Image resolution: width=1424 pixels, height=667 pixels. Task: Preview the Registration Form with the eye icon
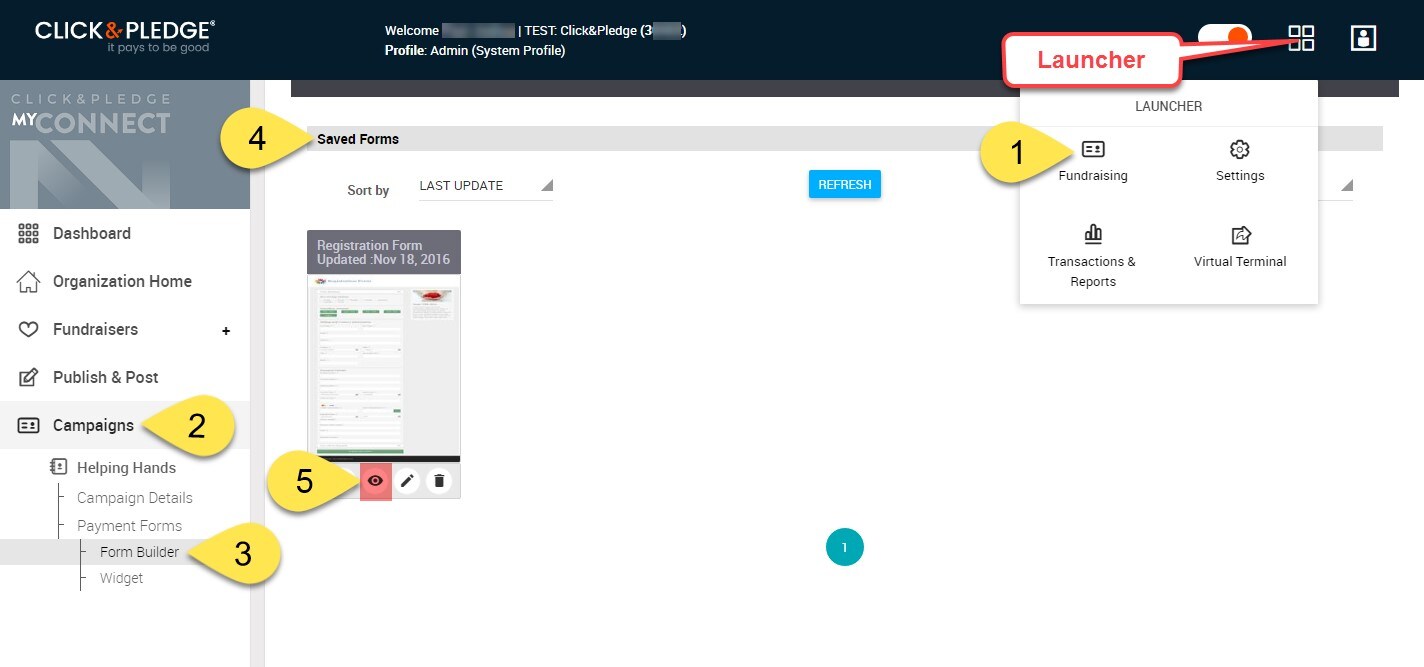375,481
